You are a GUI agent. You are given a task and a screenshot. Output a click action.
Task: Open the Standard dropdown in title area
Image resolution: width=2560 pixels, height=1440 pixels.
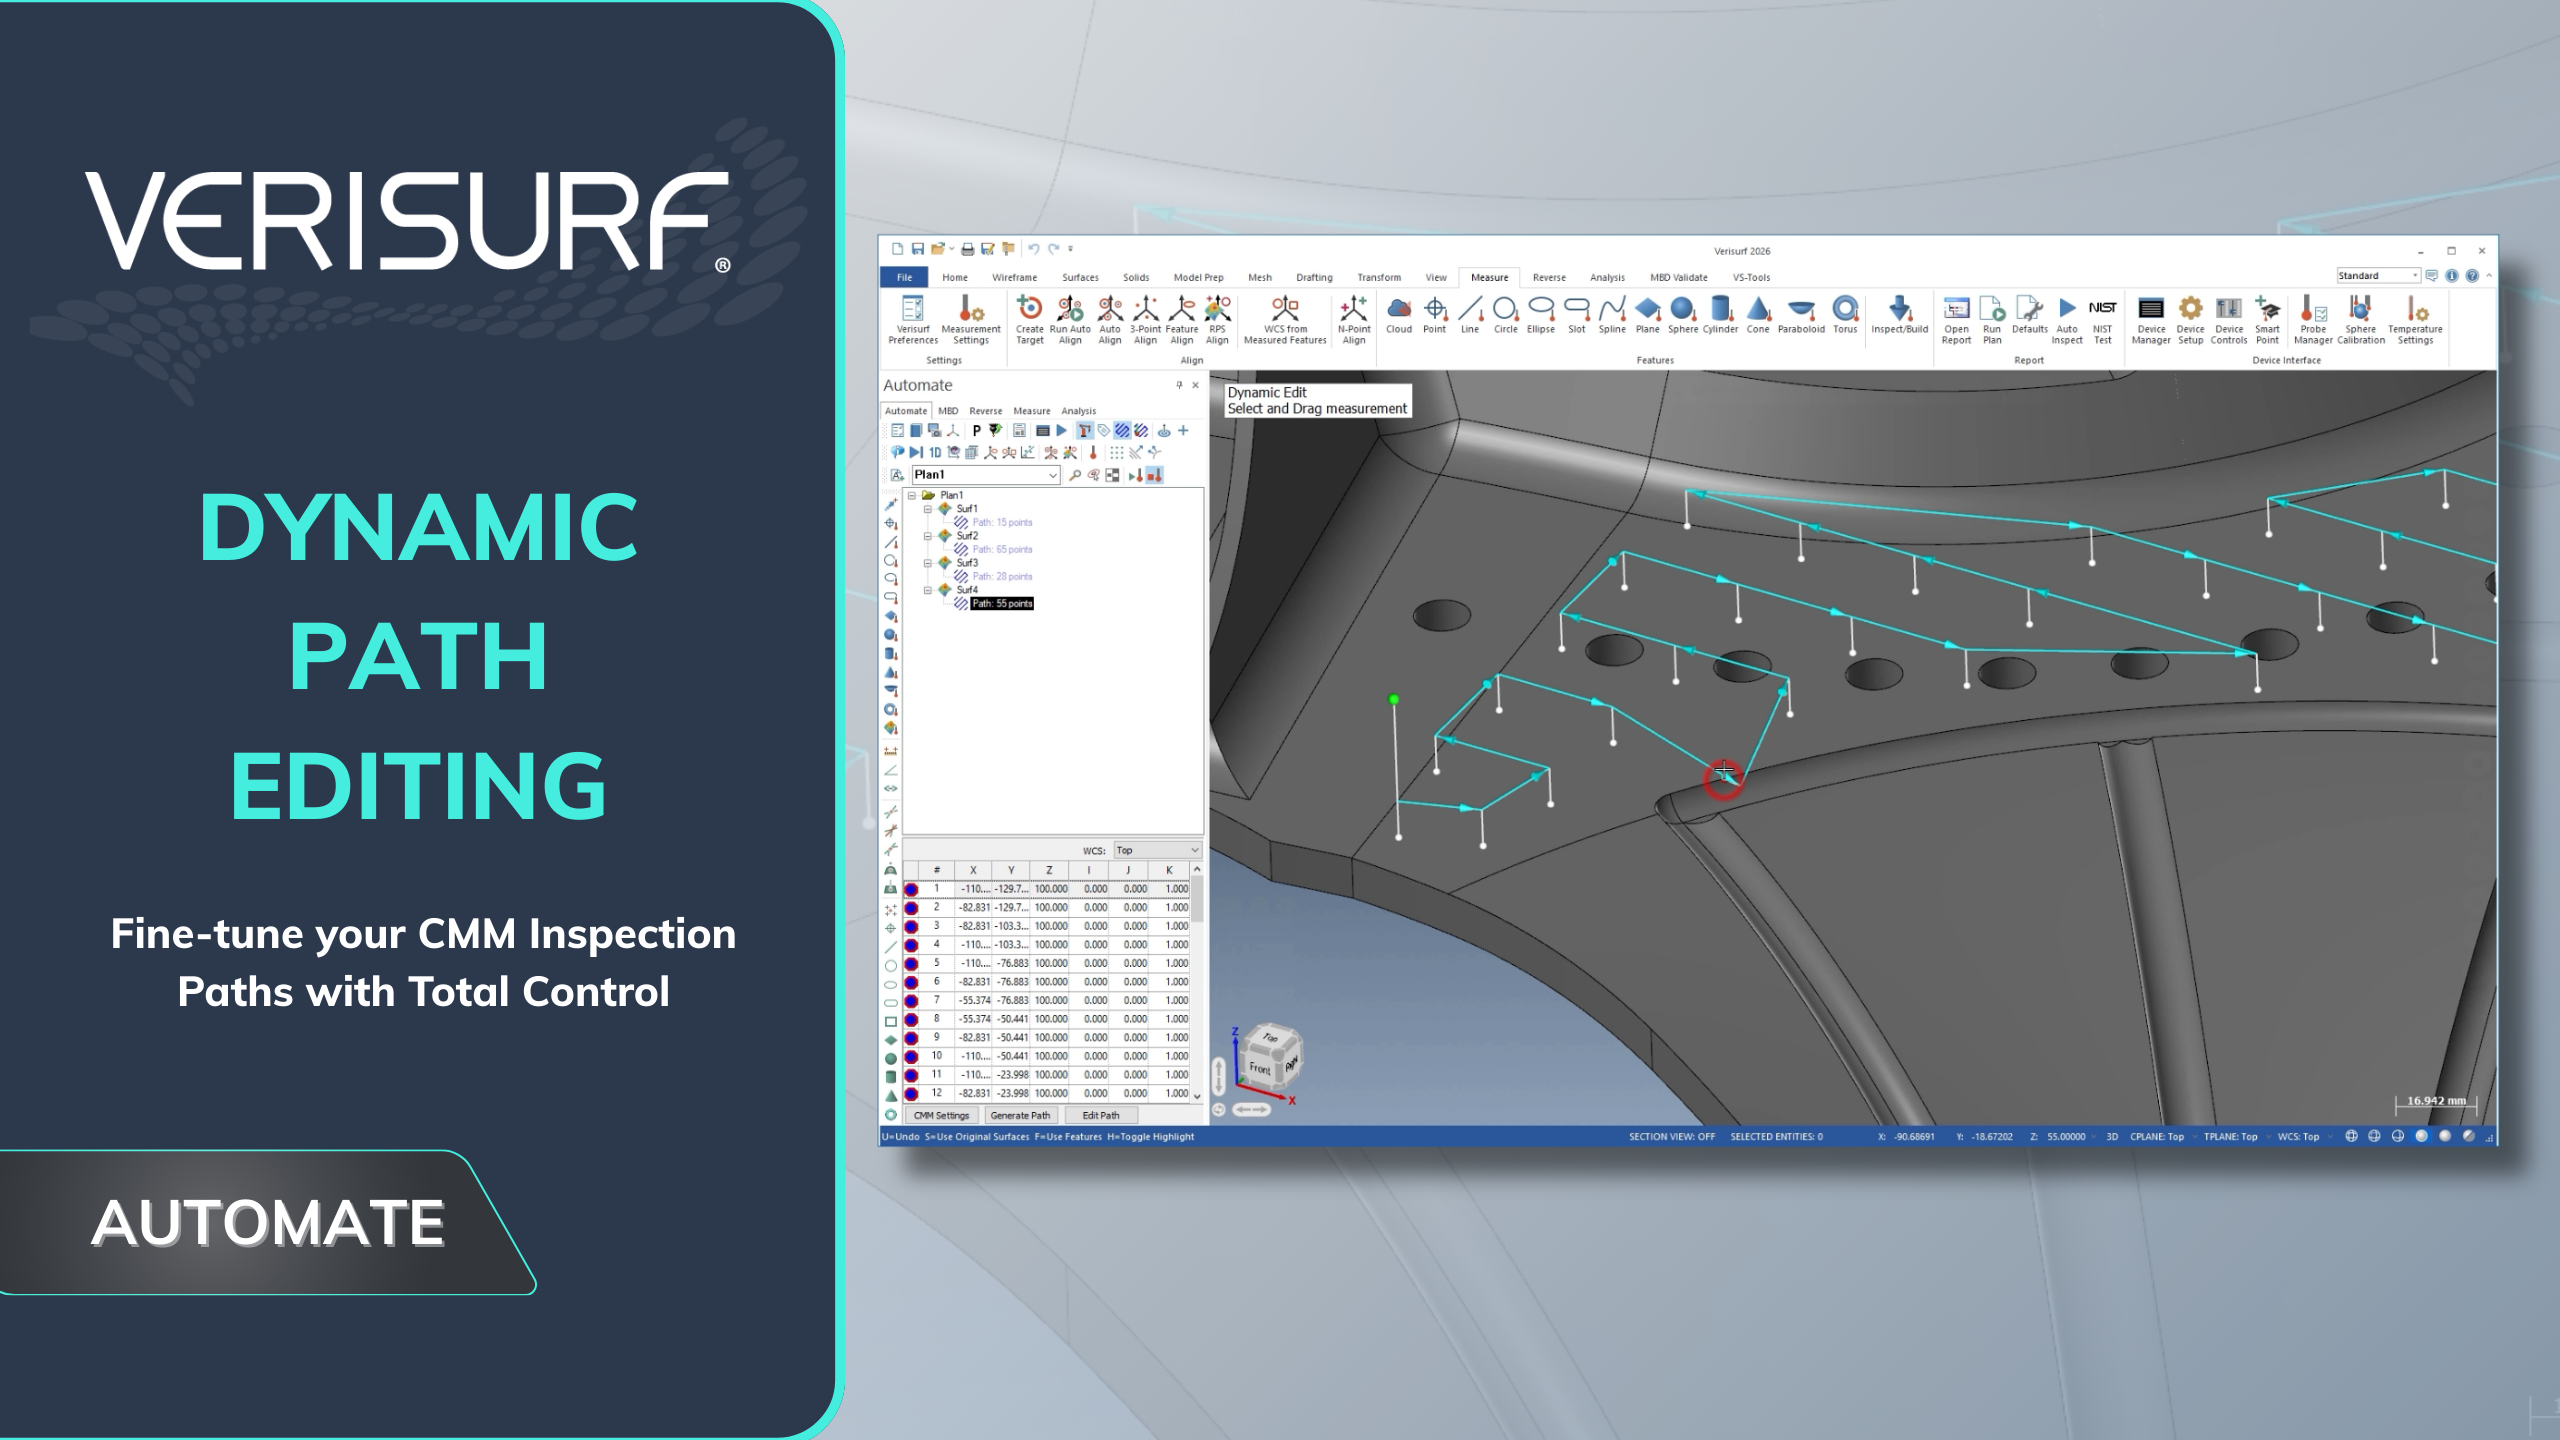2378,276
